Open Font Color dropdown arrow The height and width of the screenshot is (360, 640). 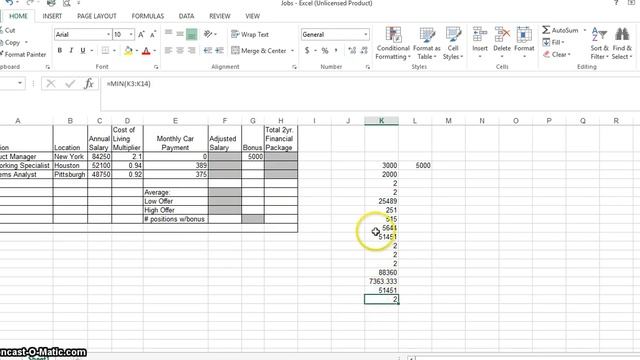tap(155, 51)
